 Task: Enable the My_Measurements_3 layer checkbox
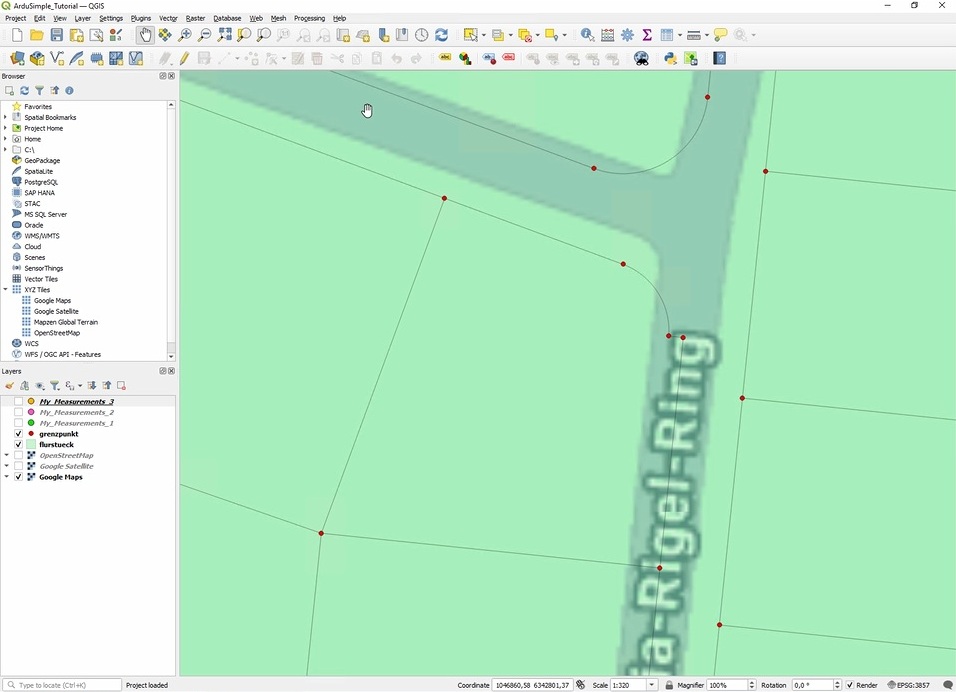18,402
